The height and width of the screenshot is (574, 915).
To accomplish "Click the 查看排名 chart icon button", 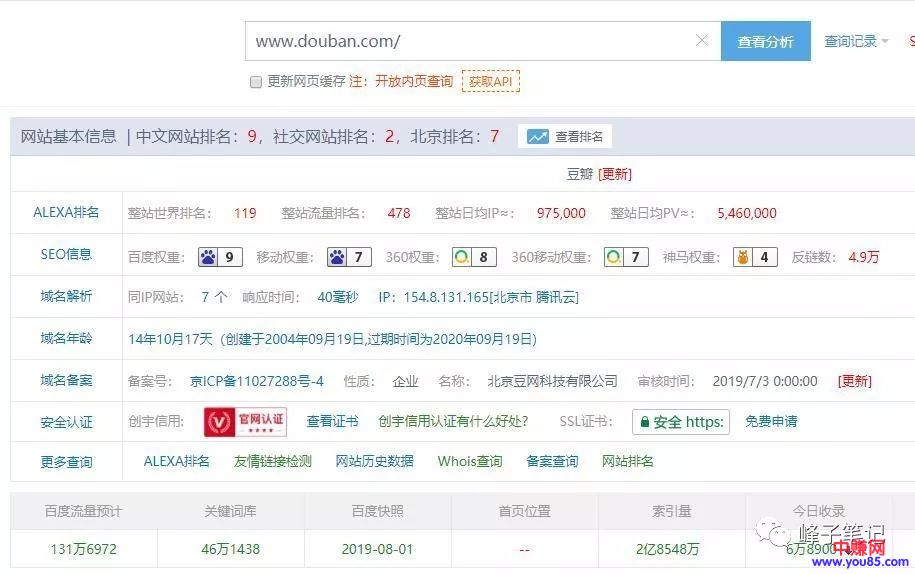I will (564, 137).
